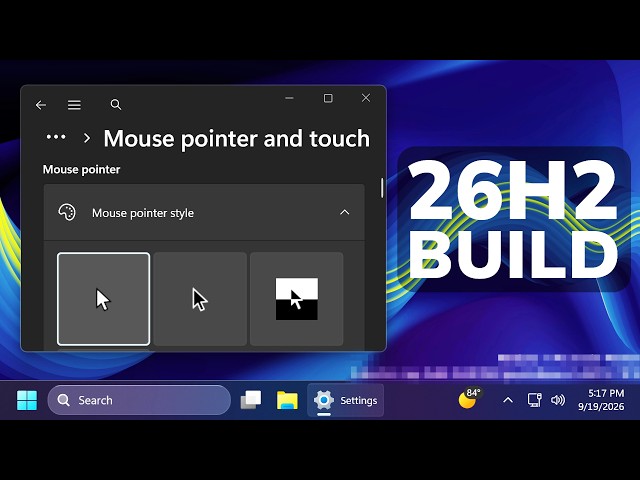
Task: Click the palette icon beside Mouse pointer style
Action: click(67, 212)
